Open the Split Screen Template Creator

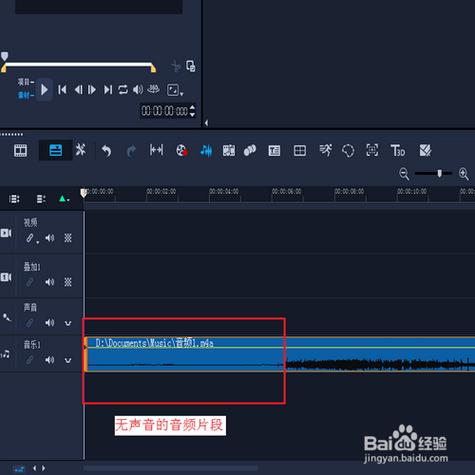point(425,151)
